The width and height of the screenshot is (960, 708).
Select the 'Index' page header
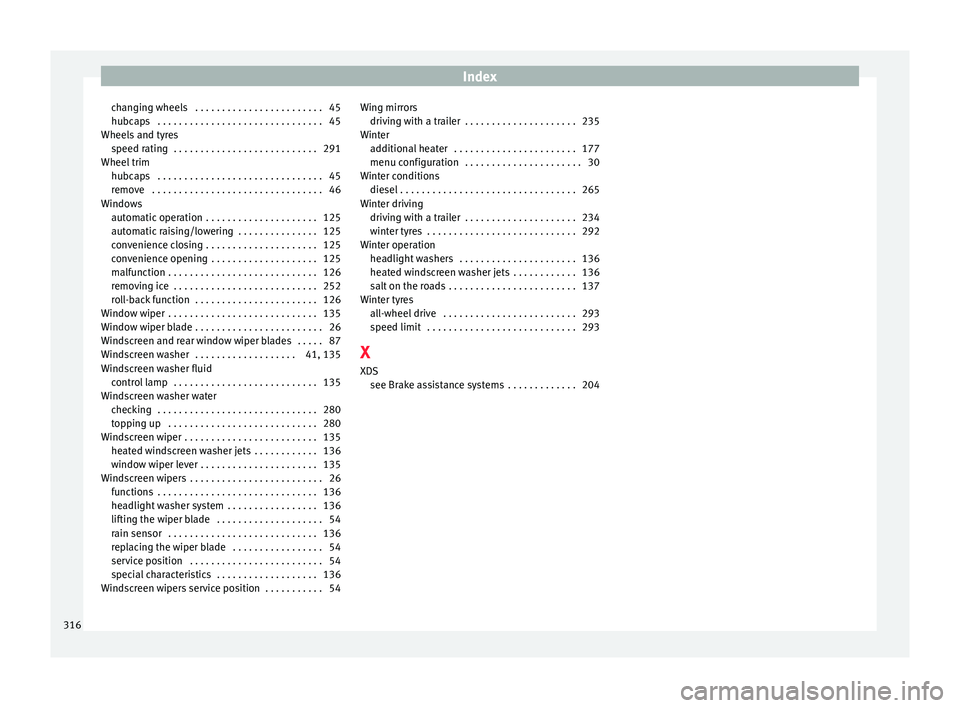[x=480, y=77]
